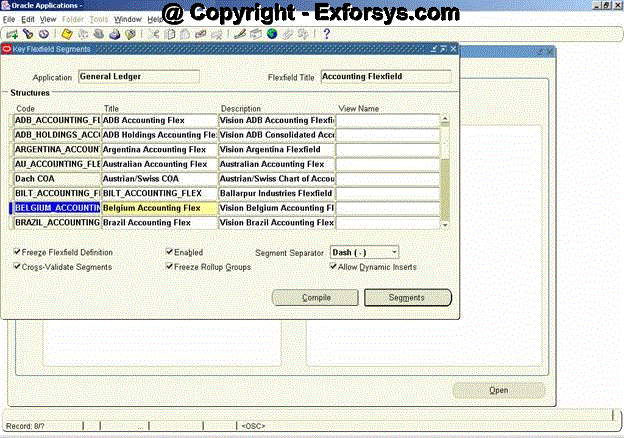Click the Show Navigator toolbar icon
The height and width of the screenshot is (438, 624).
coord(43,34)
